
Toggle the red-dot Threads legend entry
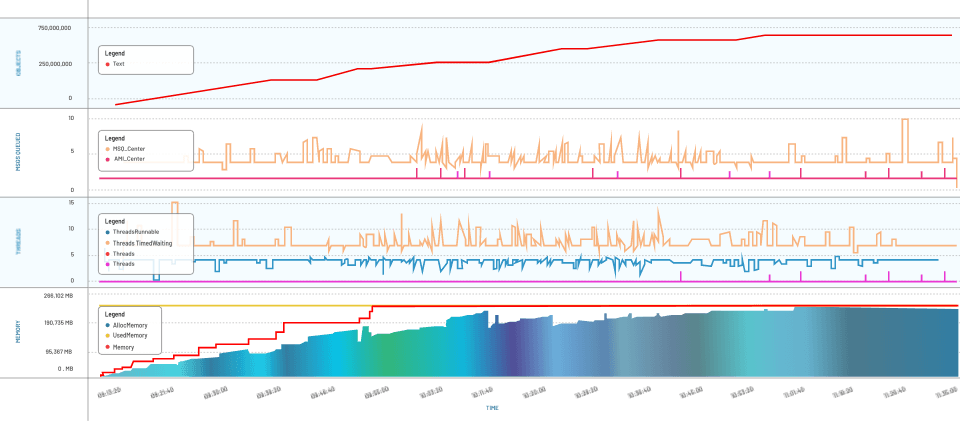coord(119,253)
